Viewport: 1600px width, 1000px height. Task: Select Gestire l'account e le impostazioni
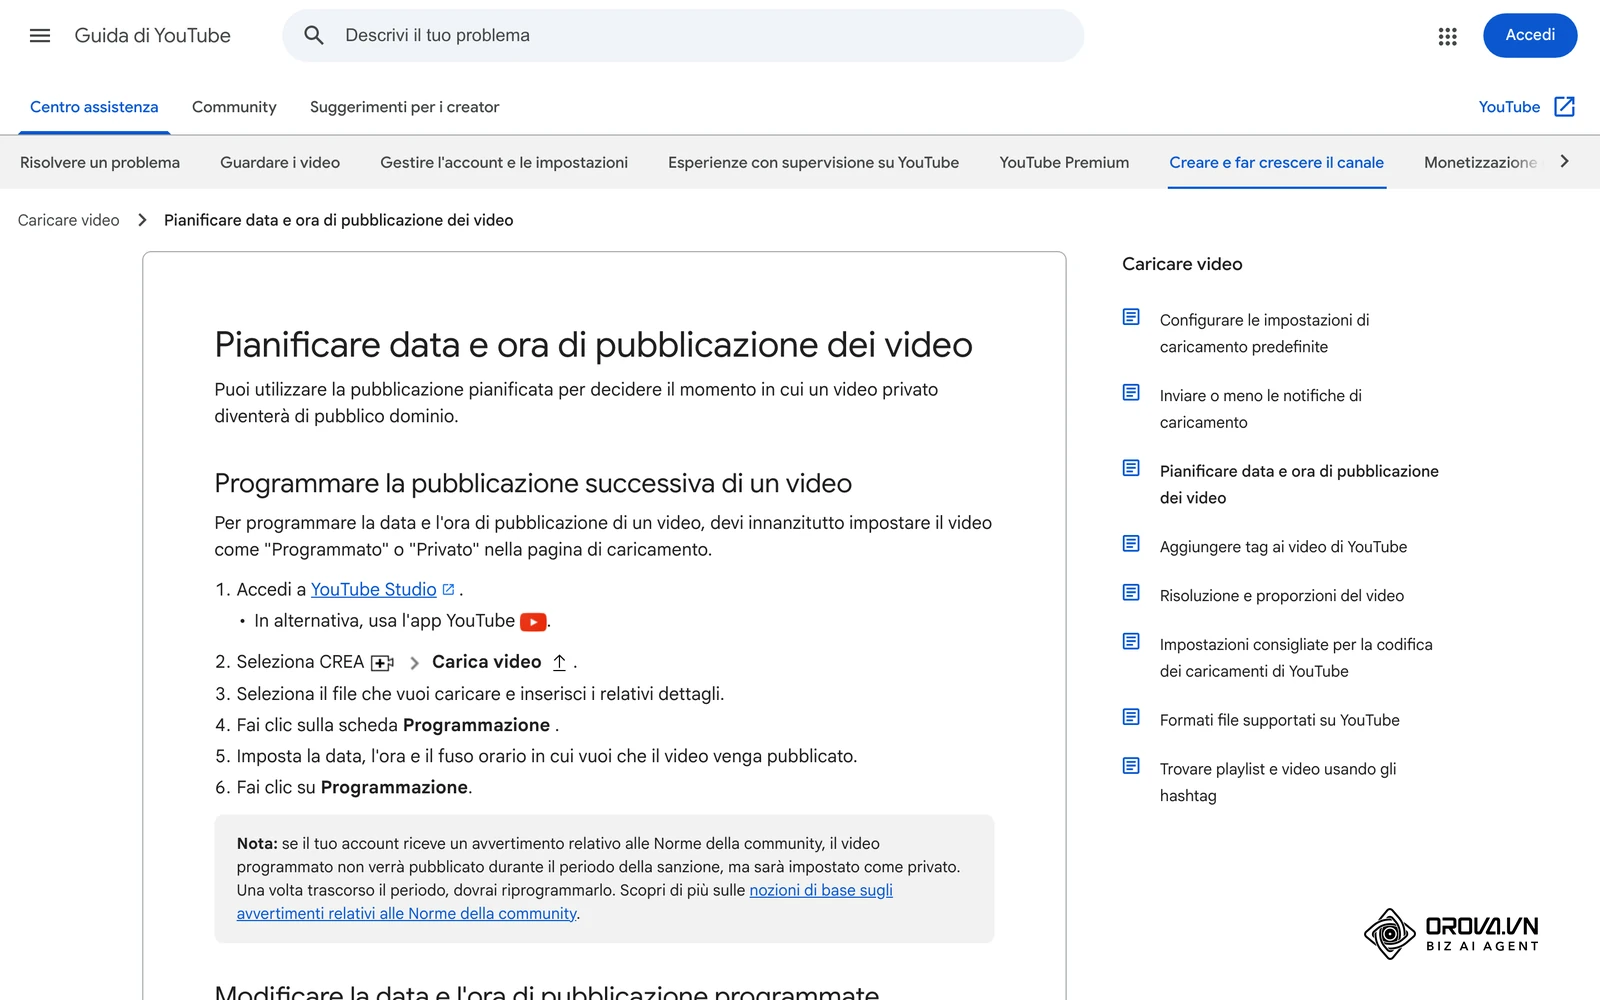coord(504,162)
